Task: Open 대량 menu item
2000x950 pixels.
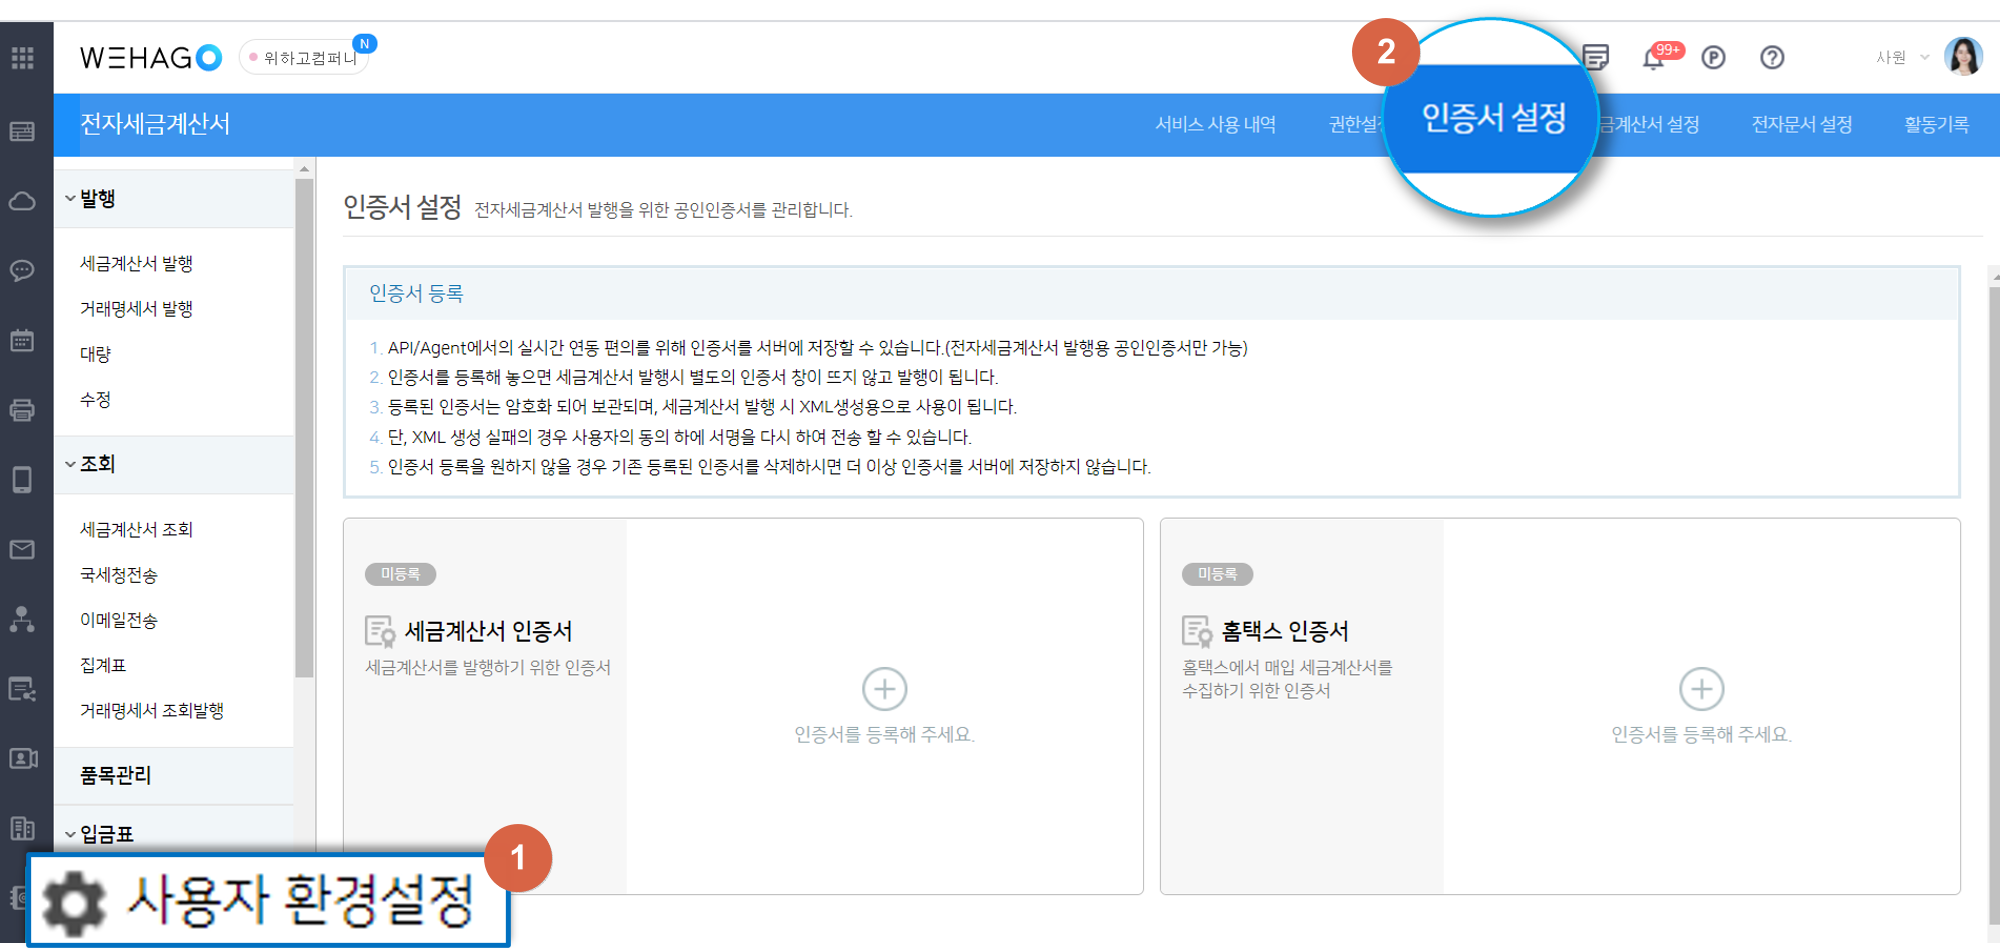Action: 96,354
